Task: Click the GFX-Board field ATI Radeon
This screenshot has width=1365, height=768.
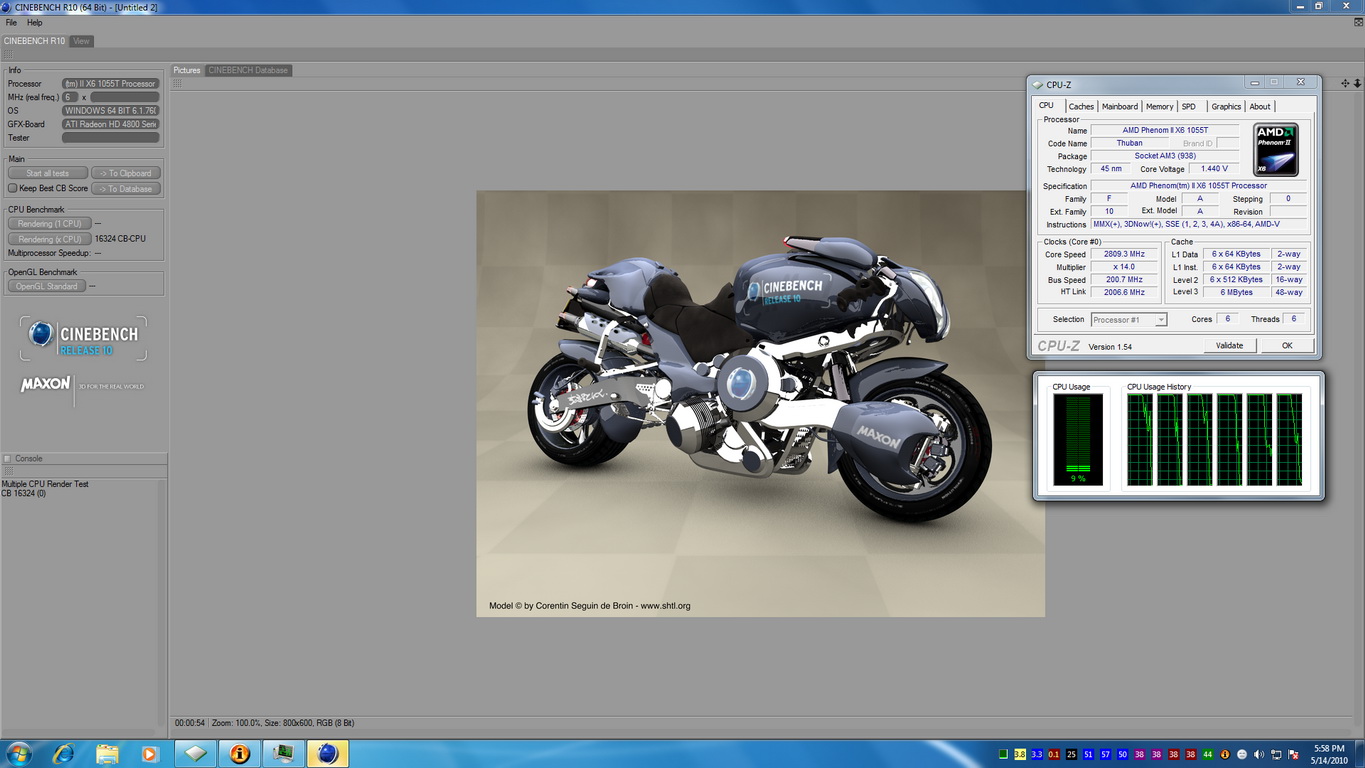Action: [110, 124]
